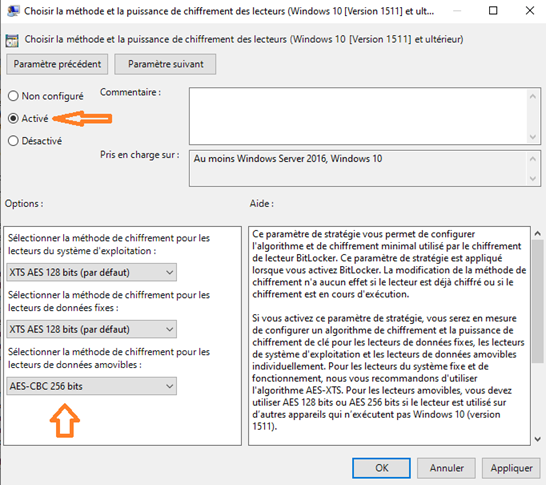
Task: Click the policy setting icon beside the header title
Action: click(x=12, y=40)
